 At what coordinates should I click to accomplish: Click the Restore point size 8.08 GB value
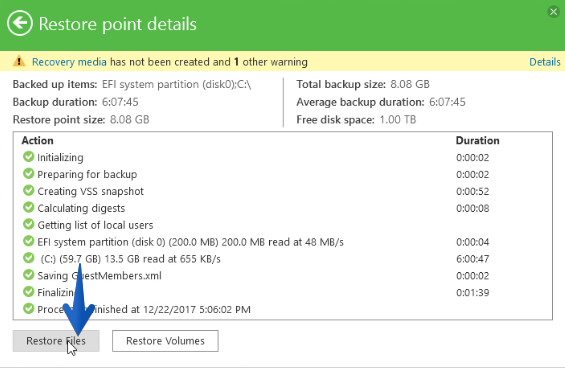pos(129,120)
